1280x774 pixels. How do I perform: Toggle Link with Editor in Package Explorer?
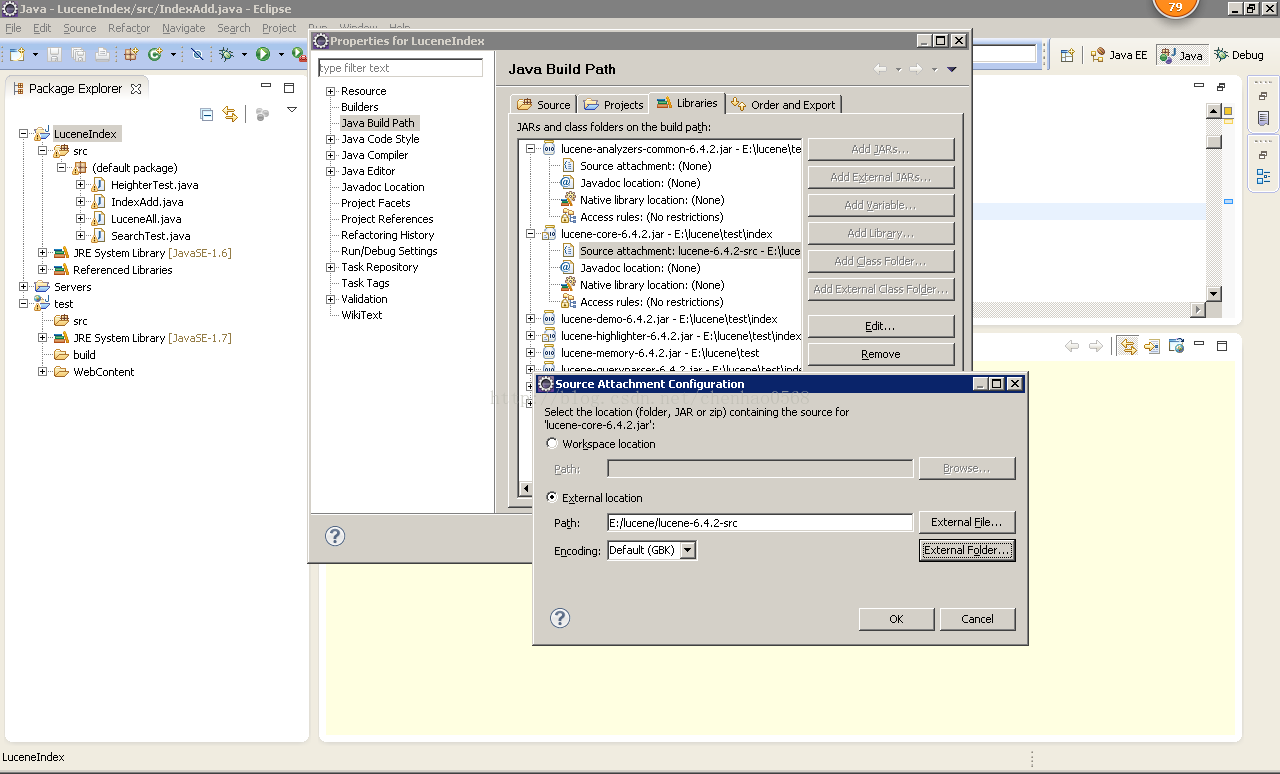coord(230,114)
